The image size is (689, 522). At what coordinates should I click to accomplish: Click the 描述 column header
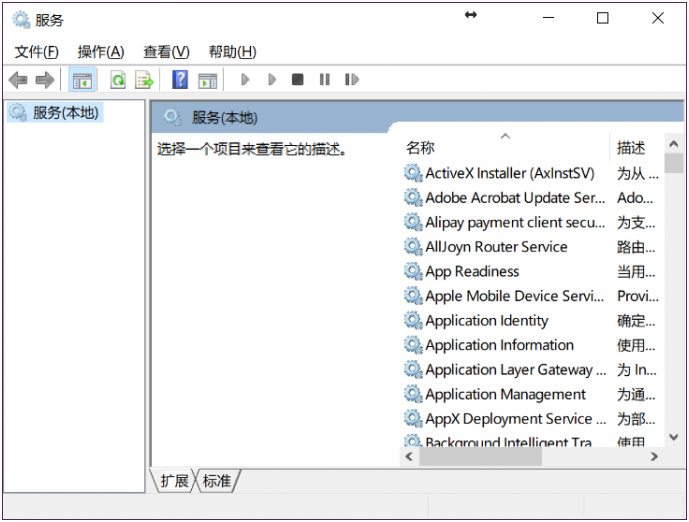tap(631, 148)
